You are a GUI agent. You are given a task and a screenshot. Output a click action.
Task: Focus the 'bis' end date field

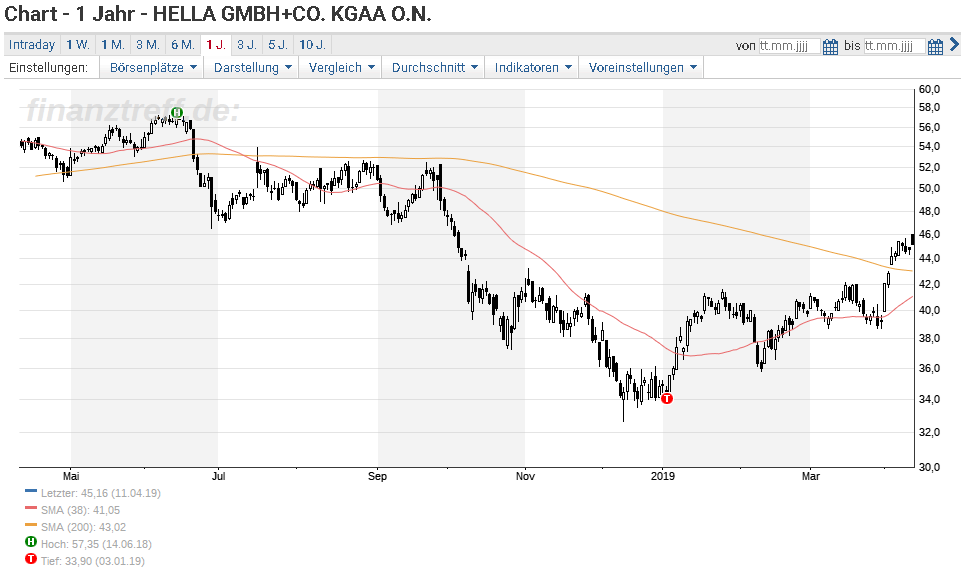pos(894,46)
